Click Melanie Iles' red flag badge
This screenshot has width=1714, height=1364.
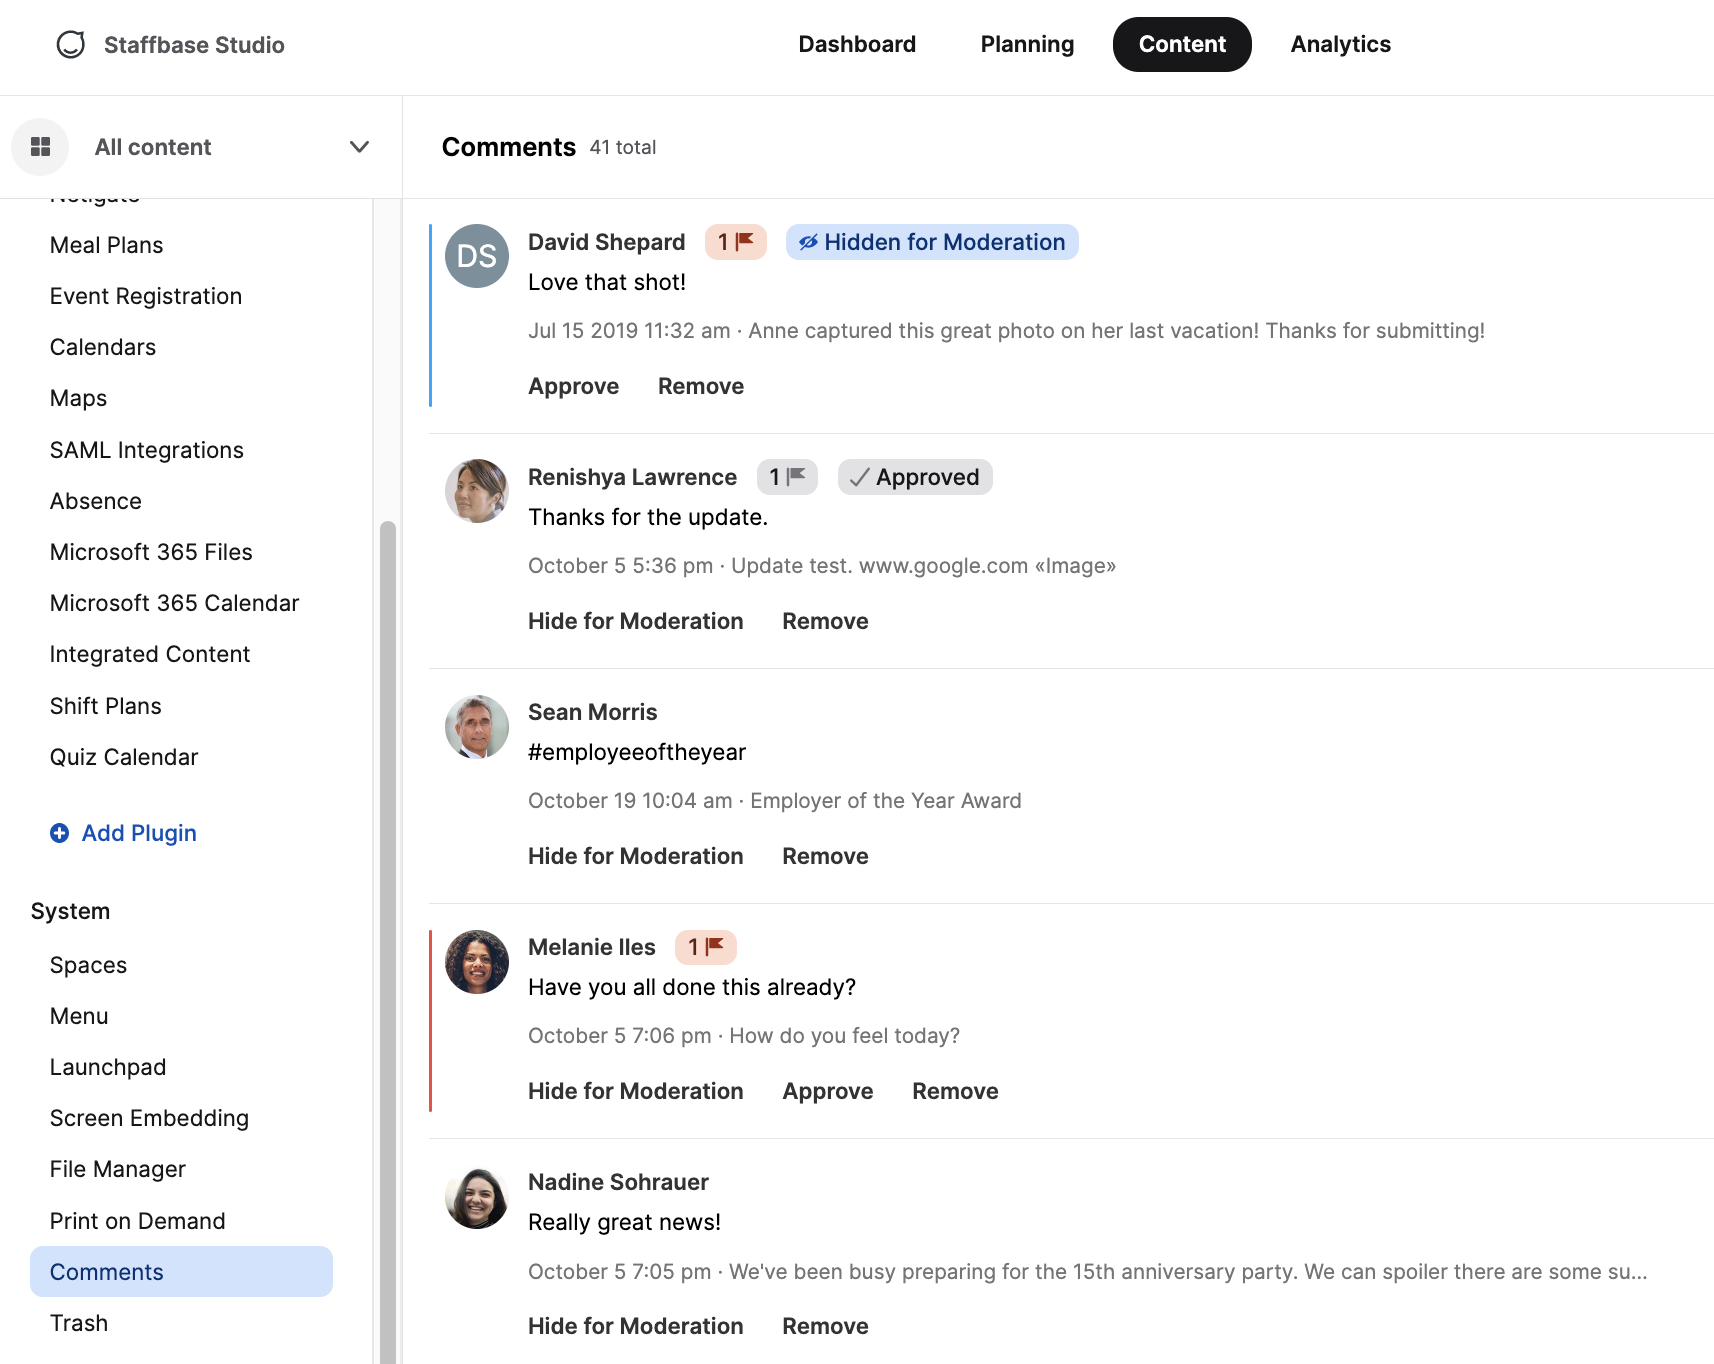(x=706, y=947)
